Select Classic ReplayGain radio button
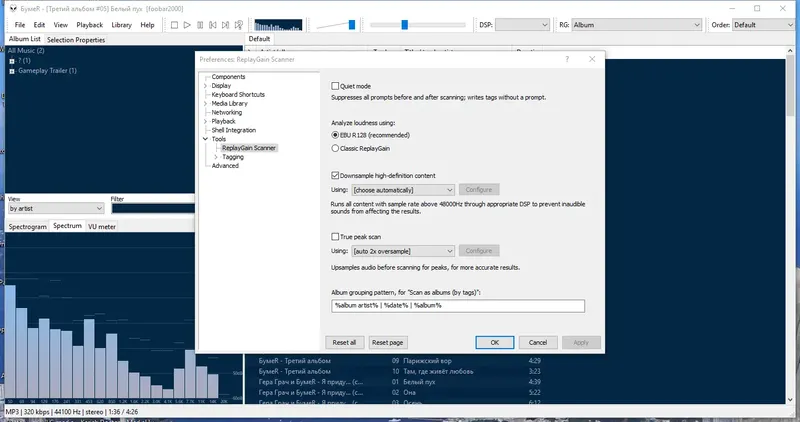800x422 pixels. 335,148
